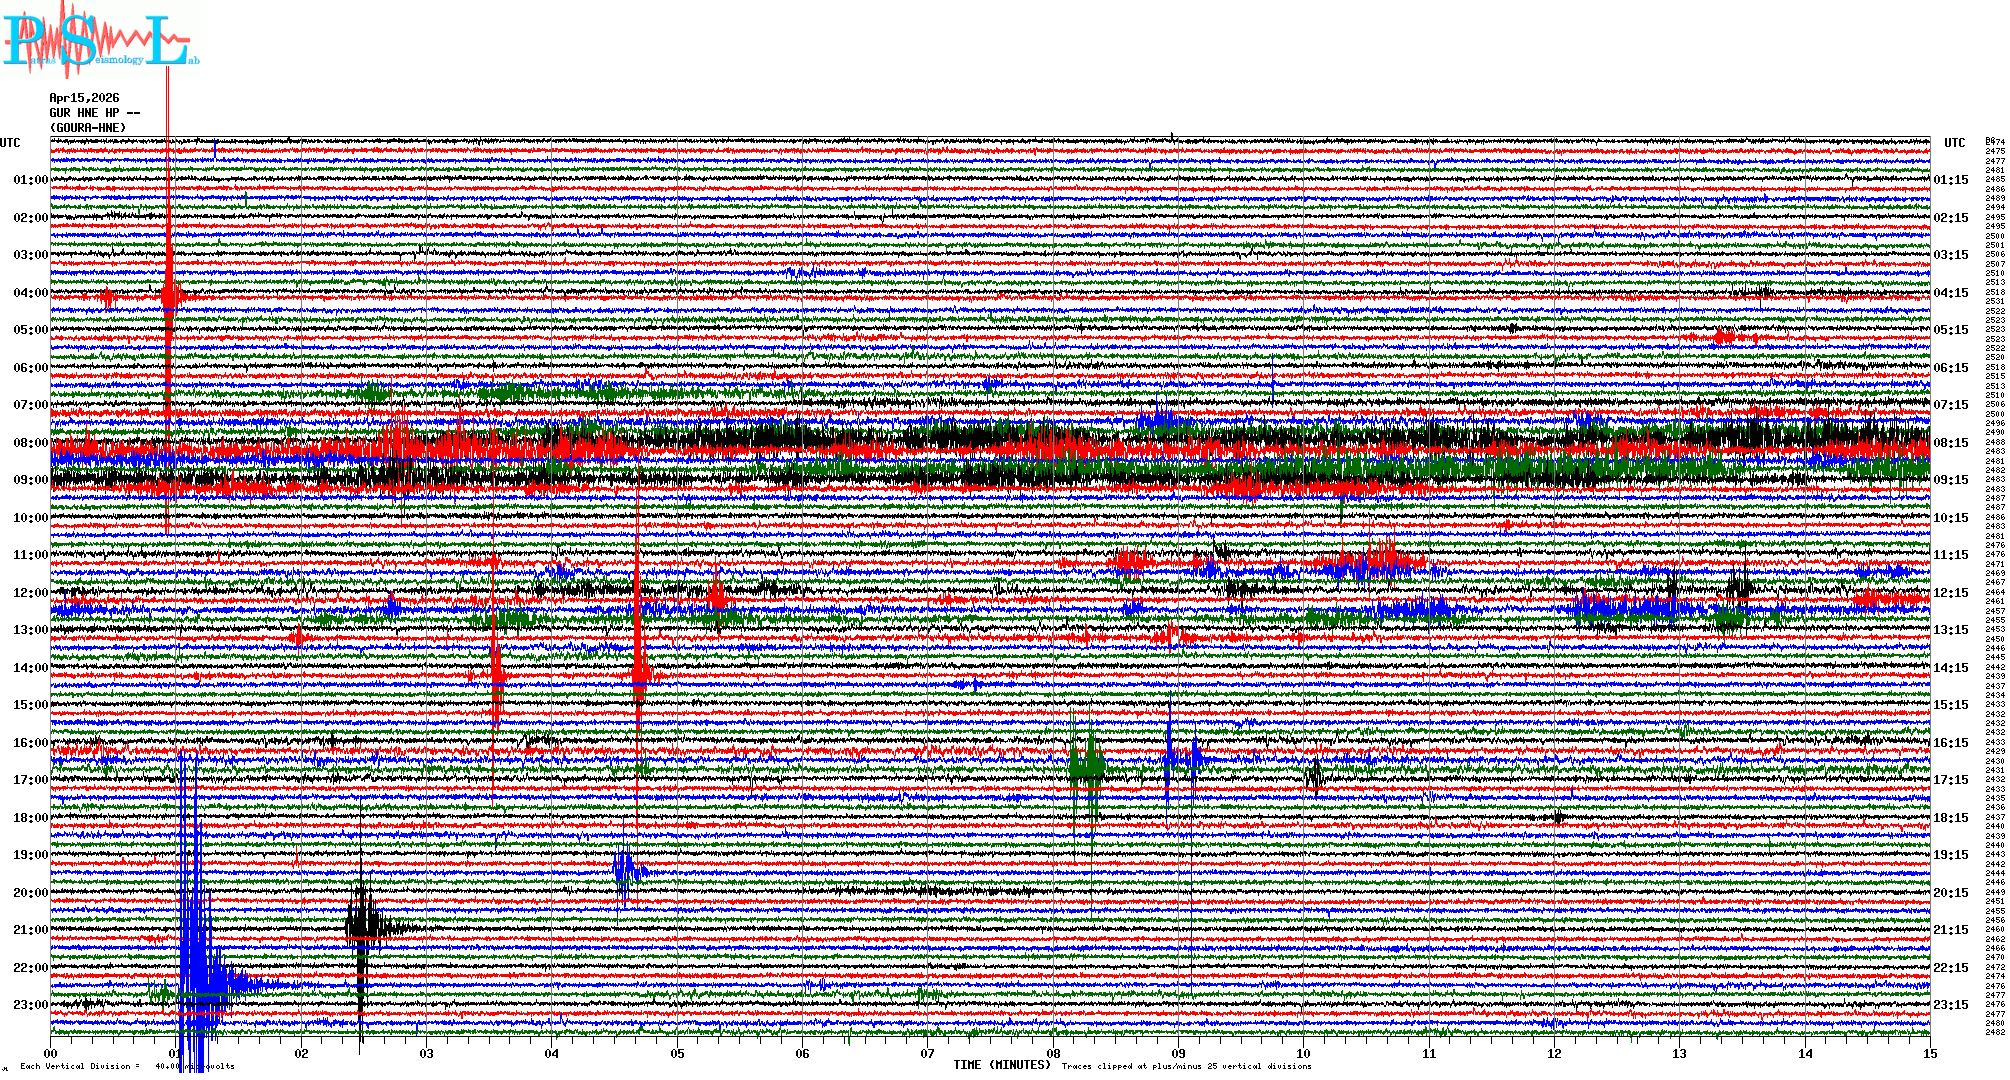Screen dimensions: 2010x1080
Task: Click the traces clipped note at bottom
Action: point(1186,1066)
